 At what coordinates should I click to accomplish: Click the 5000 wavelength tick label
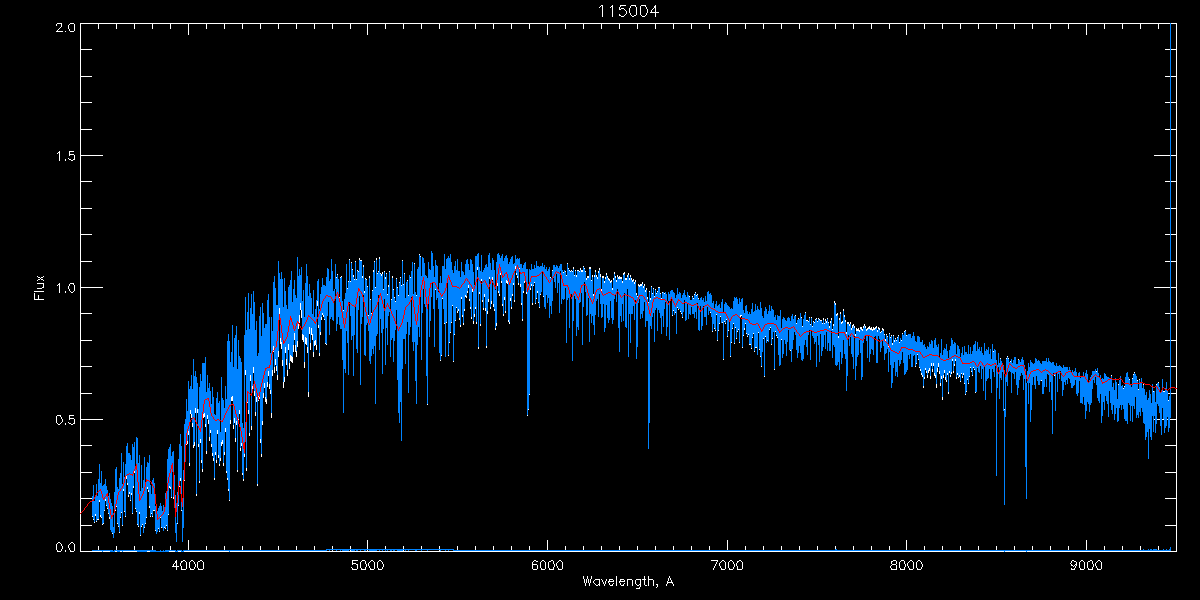tap(368, 564)
